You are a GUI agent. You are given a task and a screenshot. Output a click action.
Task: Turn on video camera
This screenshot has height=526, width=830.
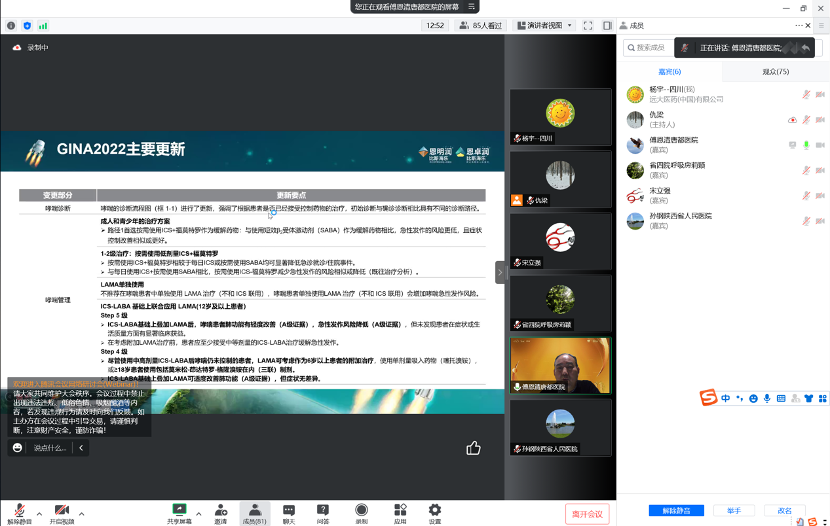(x=61, y=510)
